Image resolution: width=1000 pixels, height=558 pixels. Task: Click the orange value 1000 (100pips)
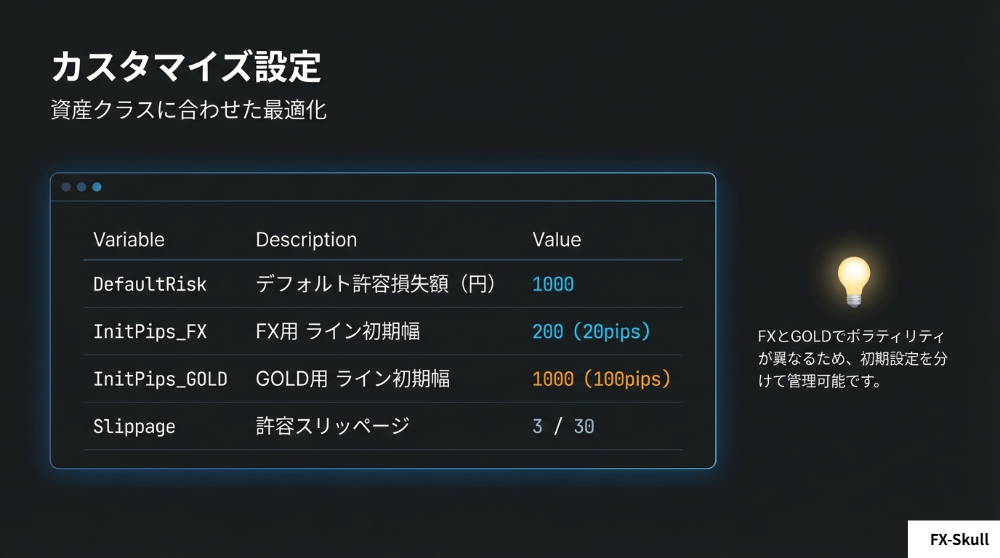tap(601, 379)
